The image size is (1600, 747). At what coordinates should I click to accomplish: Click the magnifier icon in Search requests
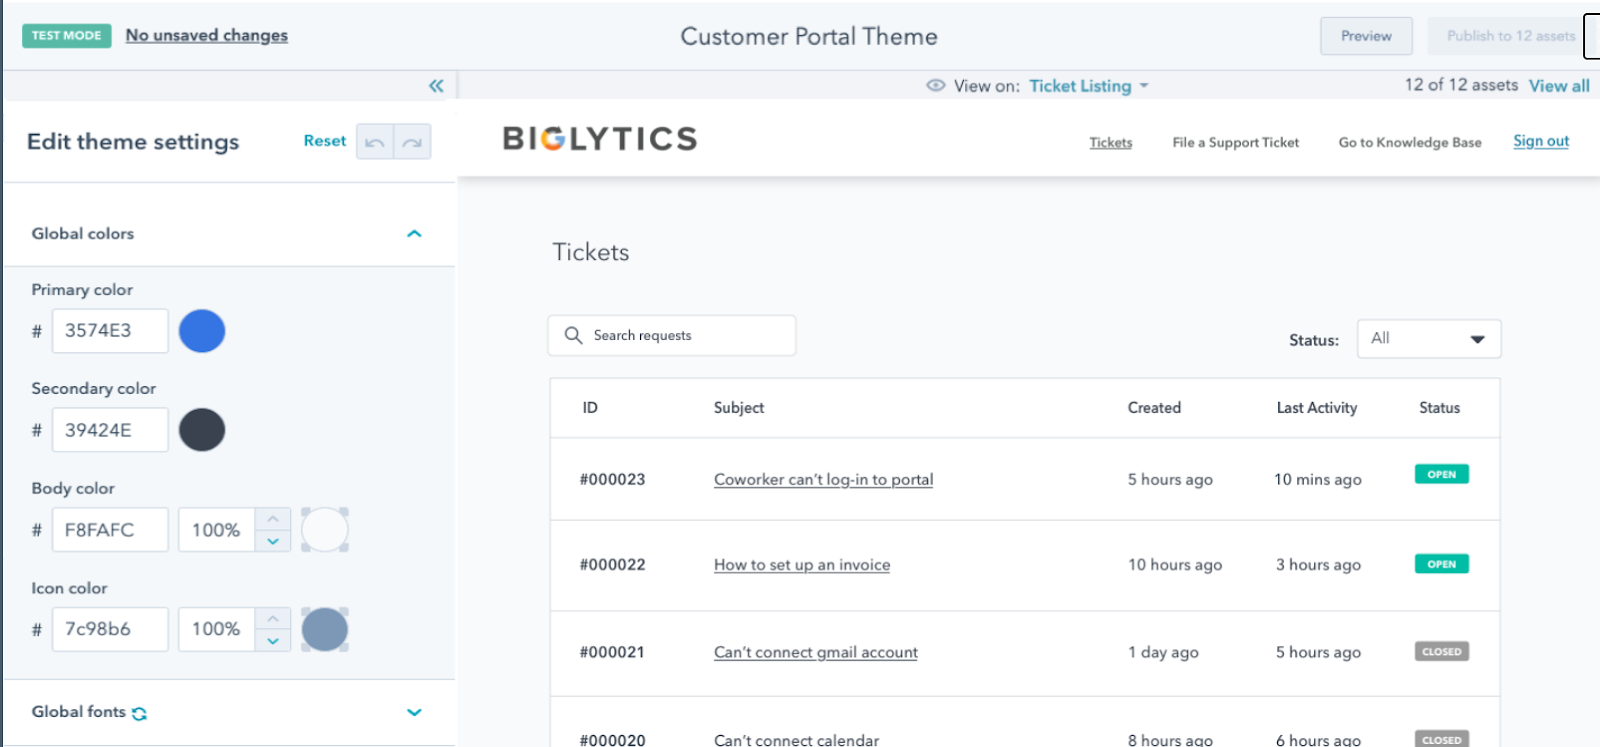click(x=573, y=335)
